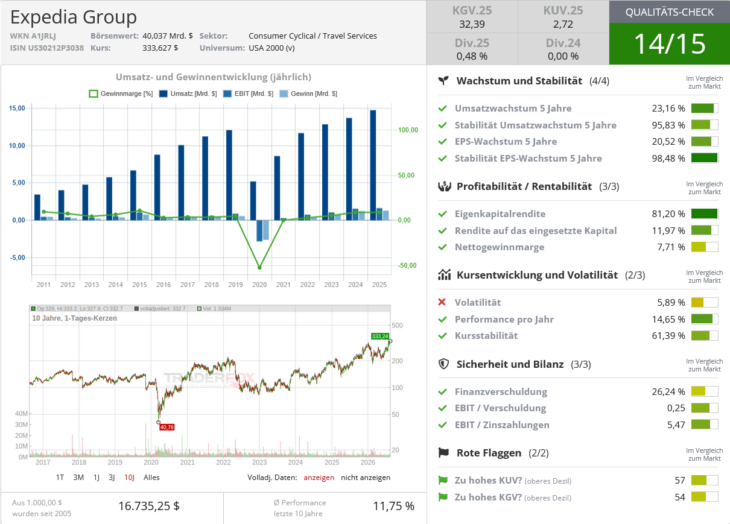Click the 98,48 % Stabilität EPS-Wachstum value
The height and width of the screenshot is (524, 730).
coord(668,158)
